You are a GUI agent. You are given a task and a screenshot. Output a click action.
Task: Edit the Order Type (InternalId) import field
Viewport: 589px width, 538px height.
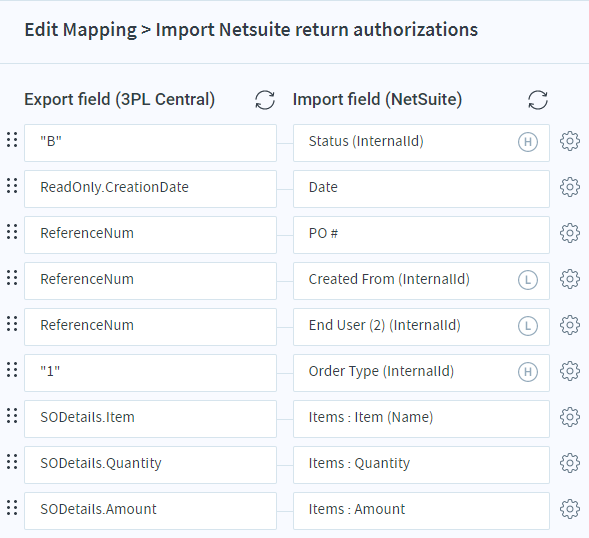[x=421, y=373]
